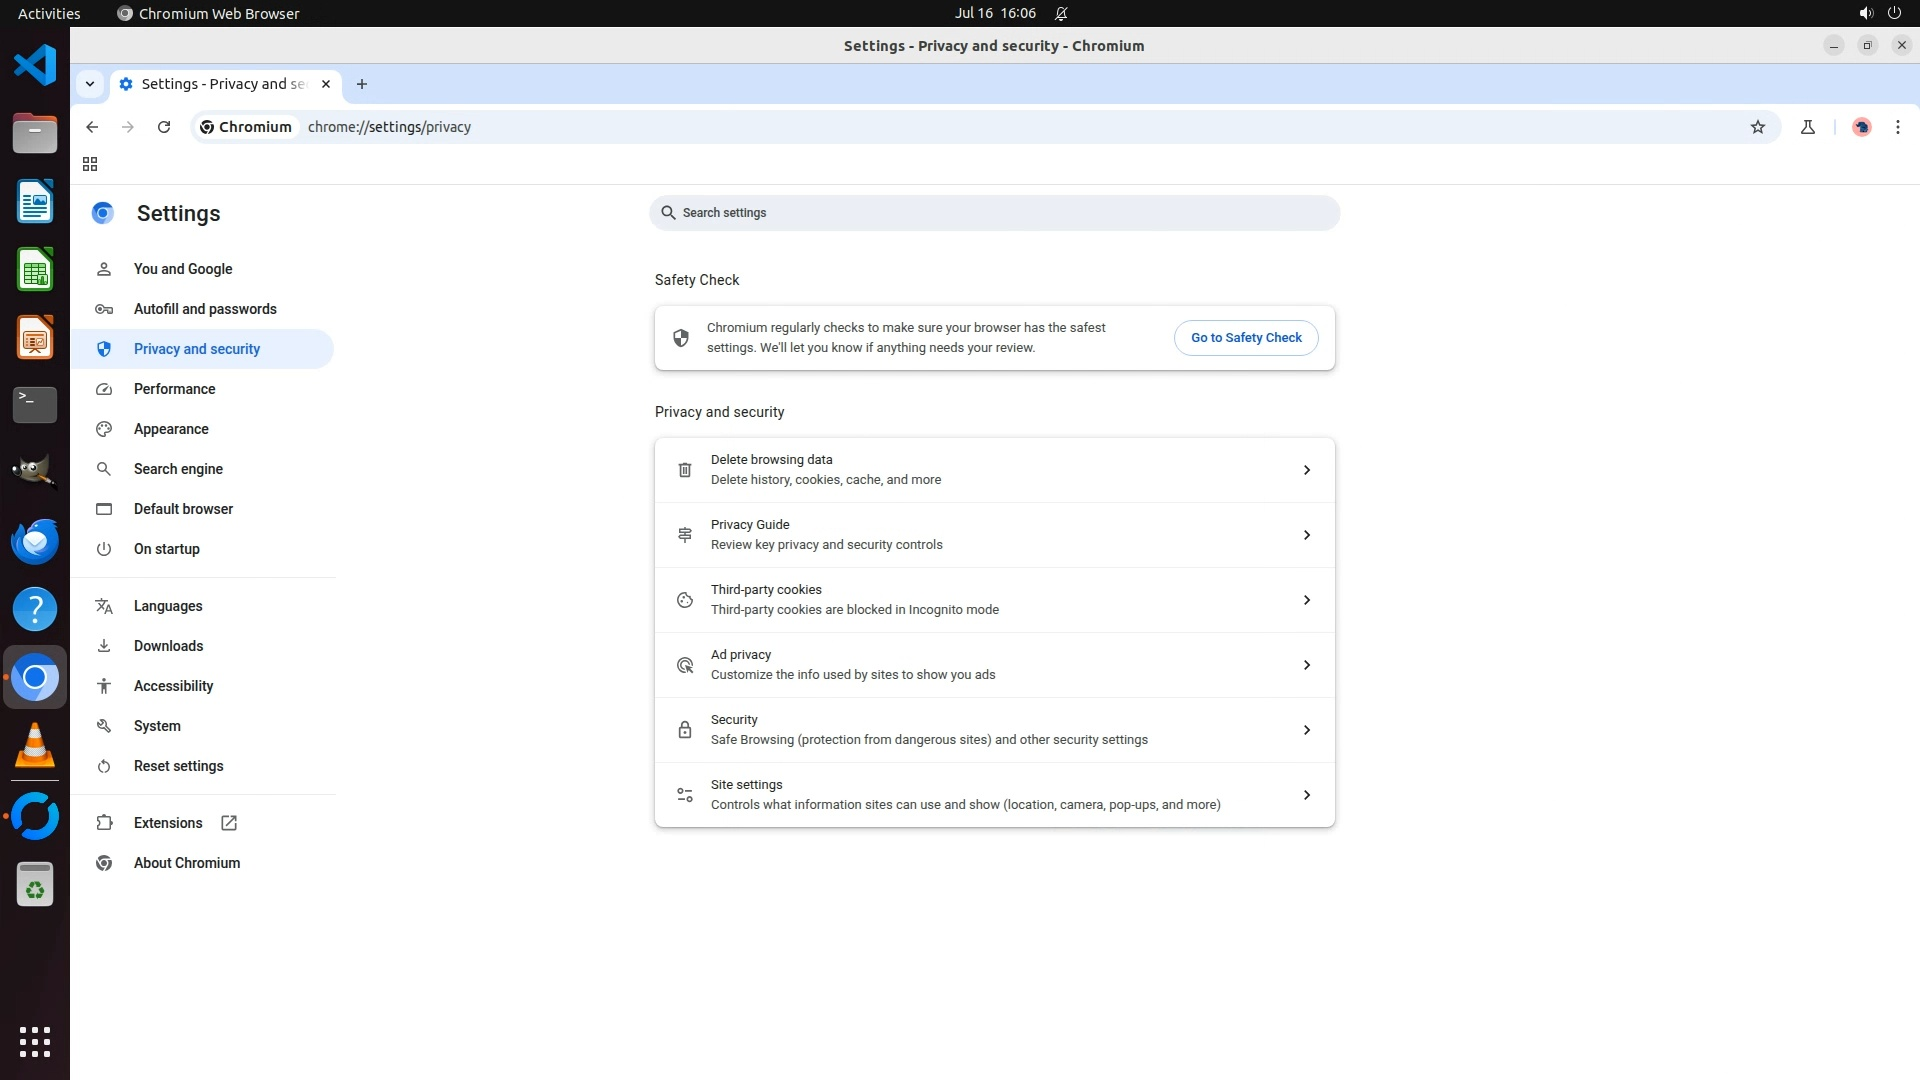The width and height of the screenshot is (1920, 1080).
Task: Focus the Search settings field
Action: click(x=994, y=213)
